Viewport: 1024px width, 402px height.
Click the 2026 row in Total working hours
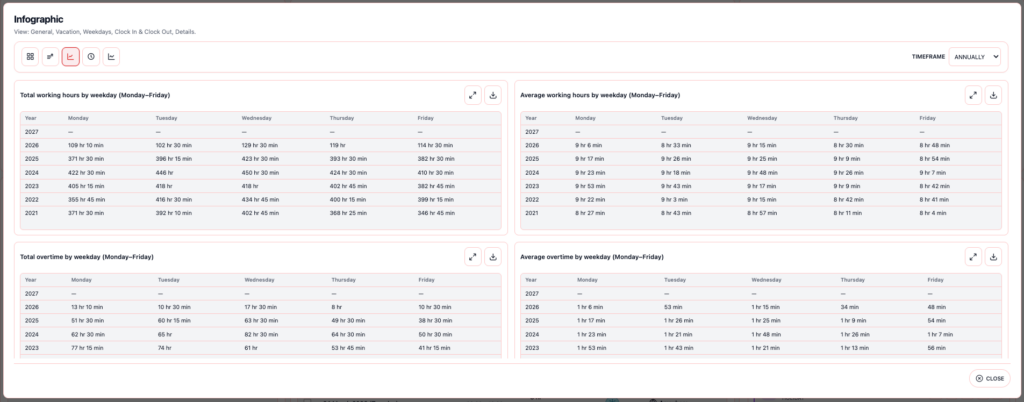[260, 145]
